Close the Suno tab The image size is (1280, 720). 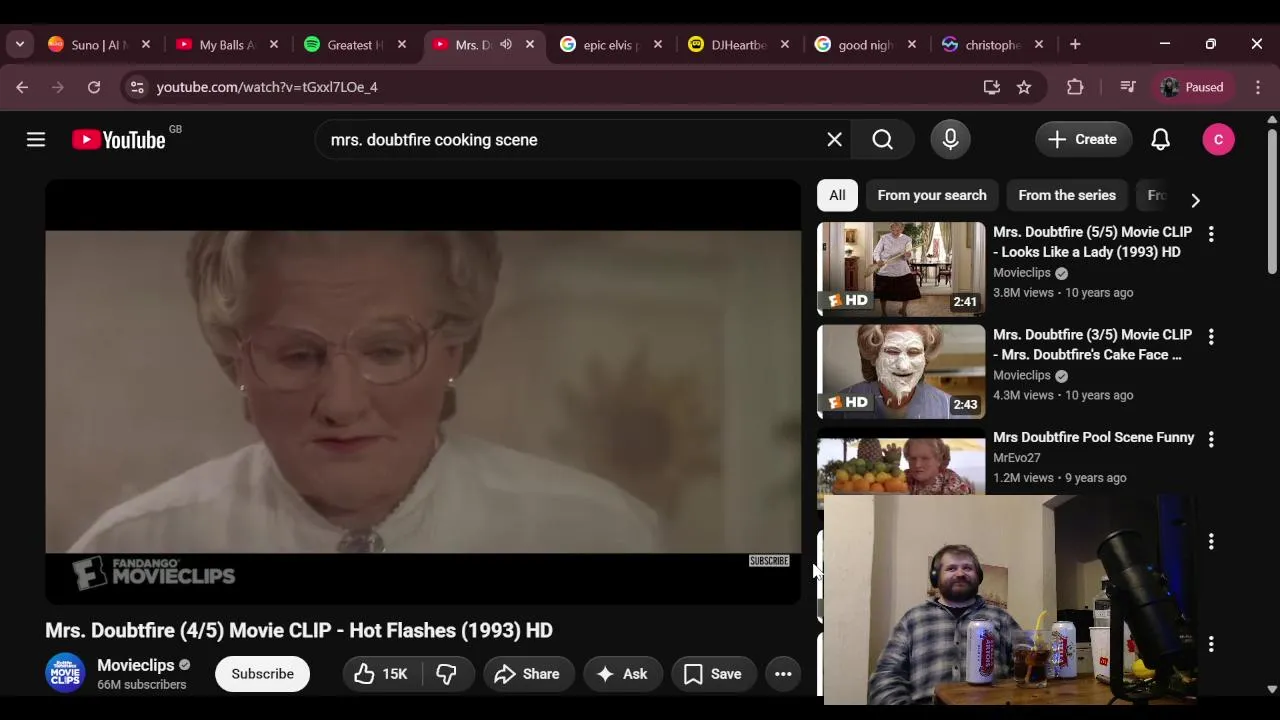pyautogui.click(x=146, y=44)
